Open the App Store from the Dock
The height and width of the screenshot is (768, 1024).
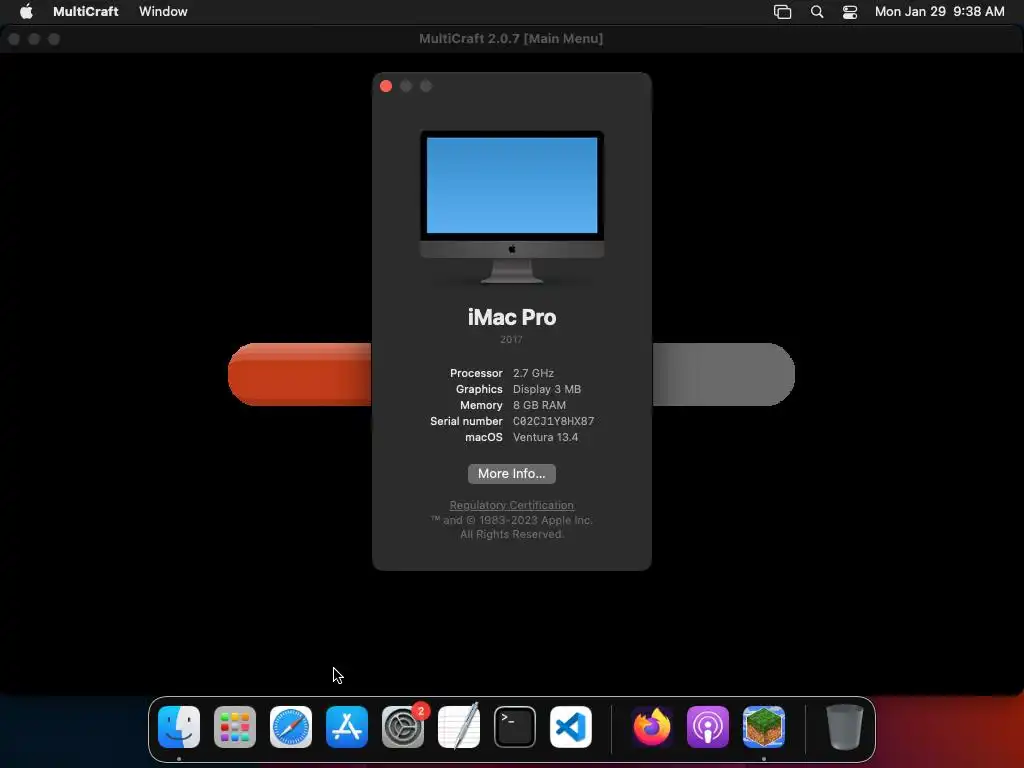347,727
